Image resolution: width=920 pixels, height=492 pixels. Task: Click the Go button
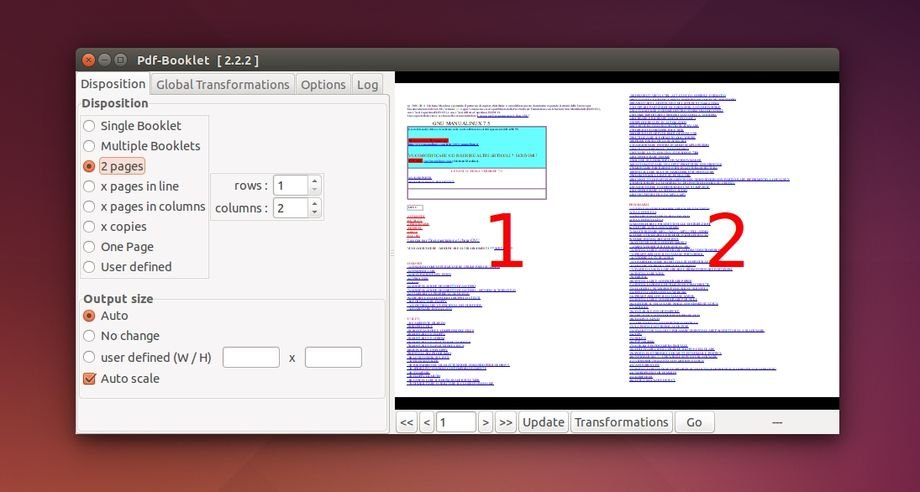pyautogui.click(x=694, y=422)
